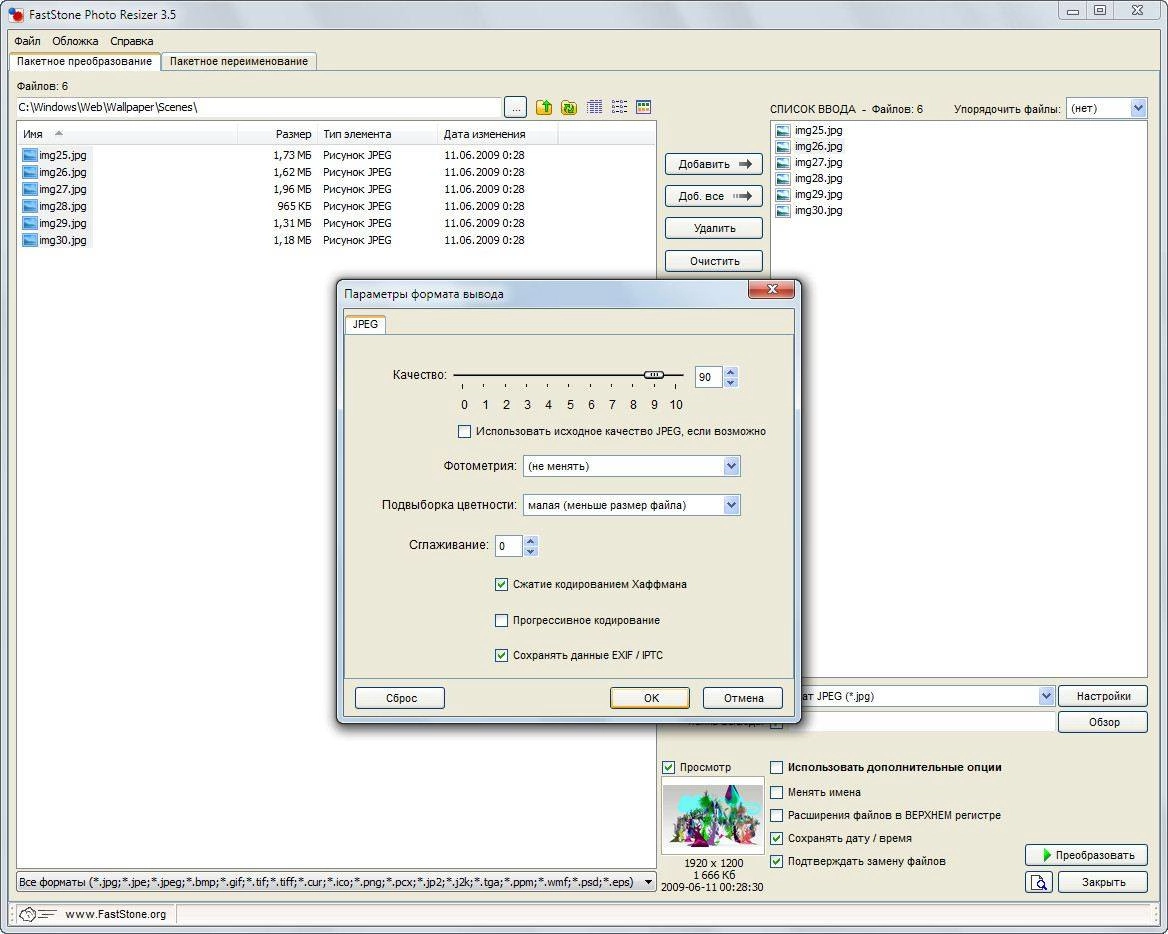1168x934 pixels.
Task: Click img30.jpg icon in the input list
Action: click(x=783, y=211)
